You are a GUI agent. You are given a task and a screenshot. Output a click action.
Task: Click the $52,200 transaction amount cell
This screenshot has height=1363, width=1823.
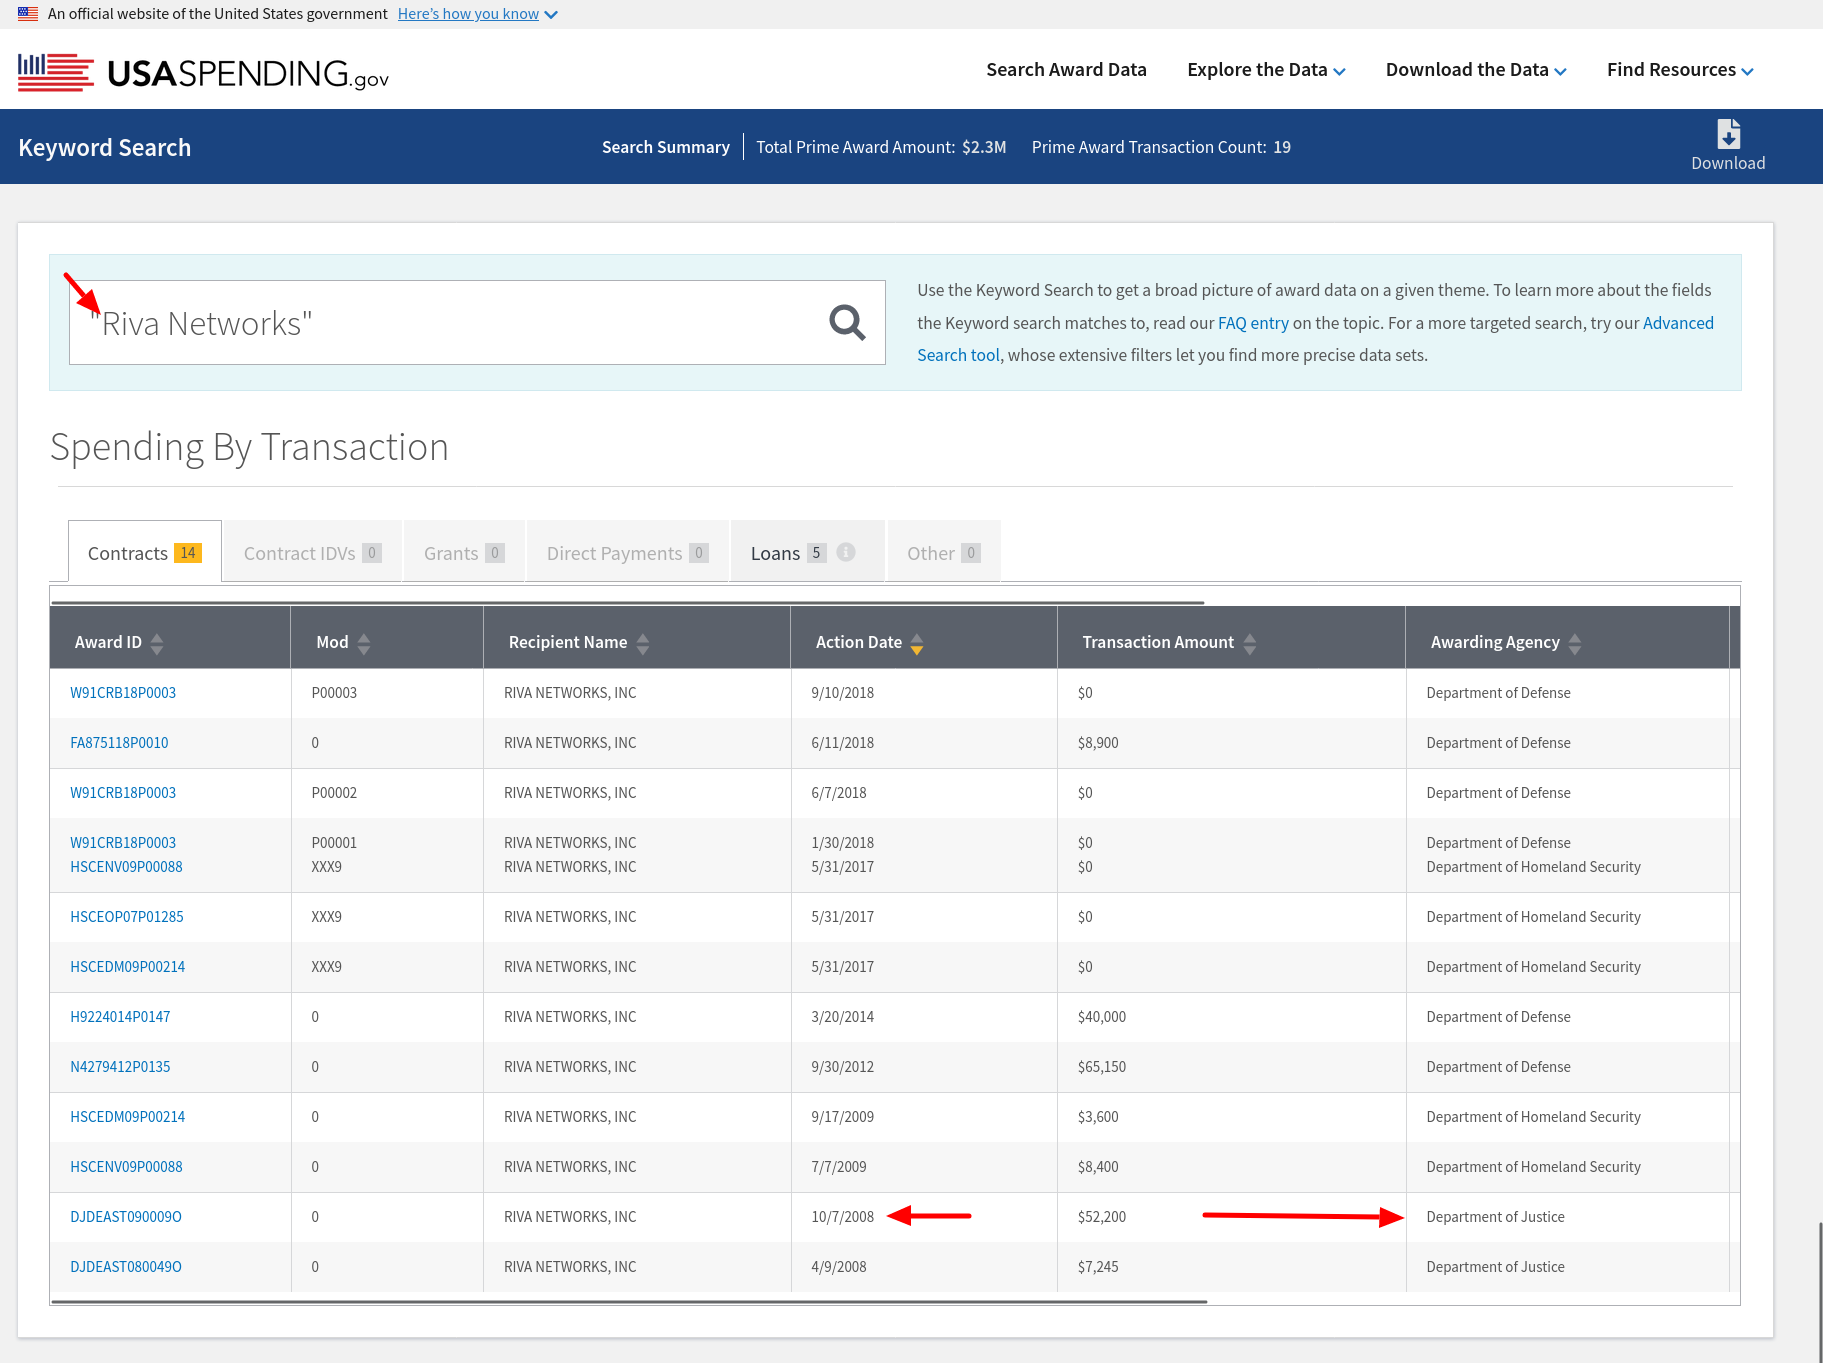[x=1102, y=1217]
